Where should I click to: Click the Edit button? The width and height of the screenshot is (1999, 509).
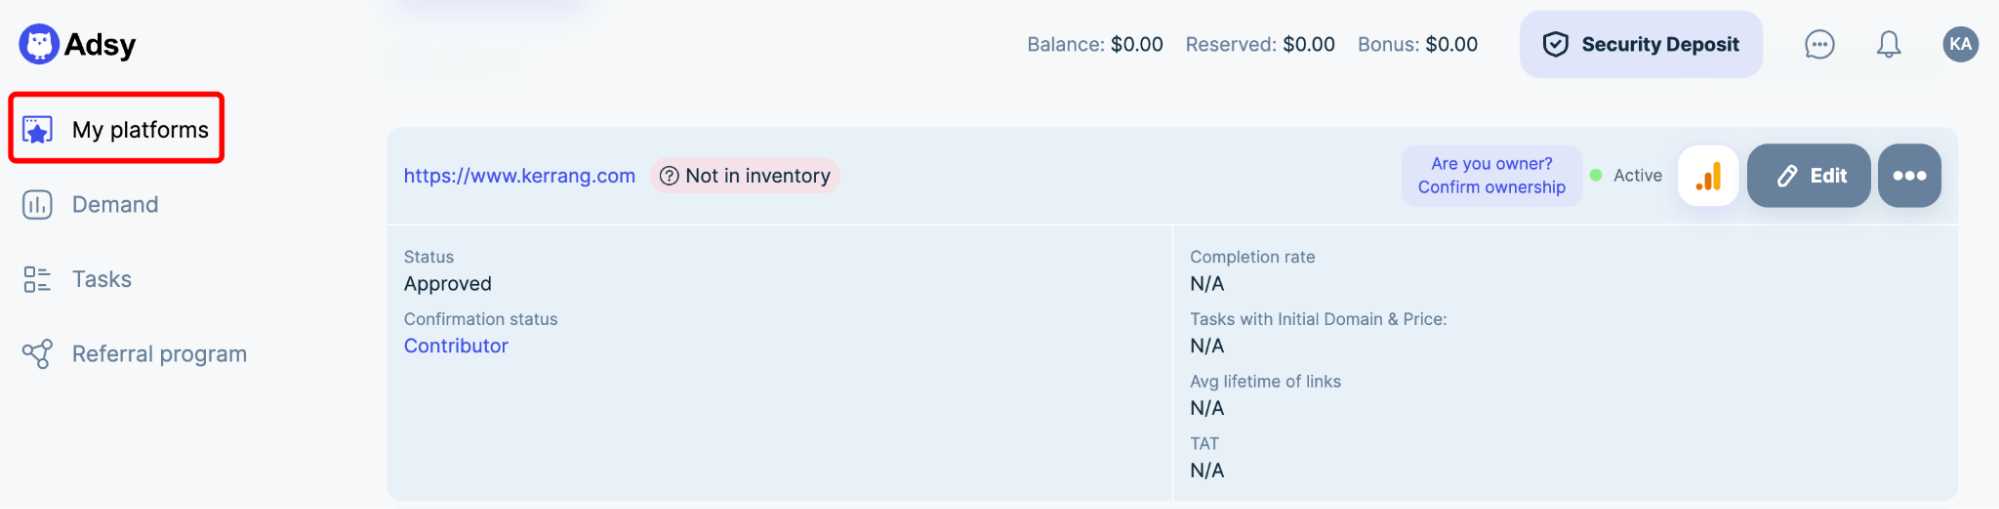pyautogui.click(x=1808, y=176)
